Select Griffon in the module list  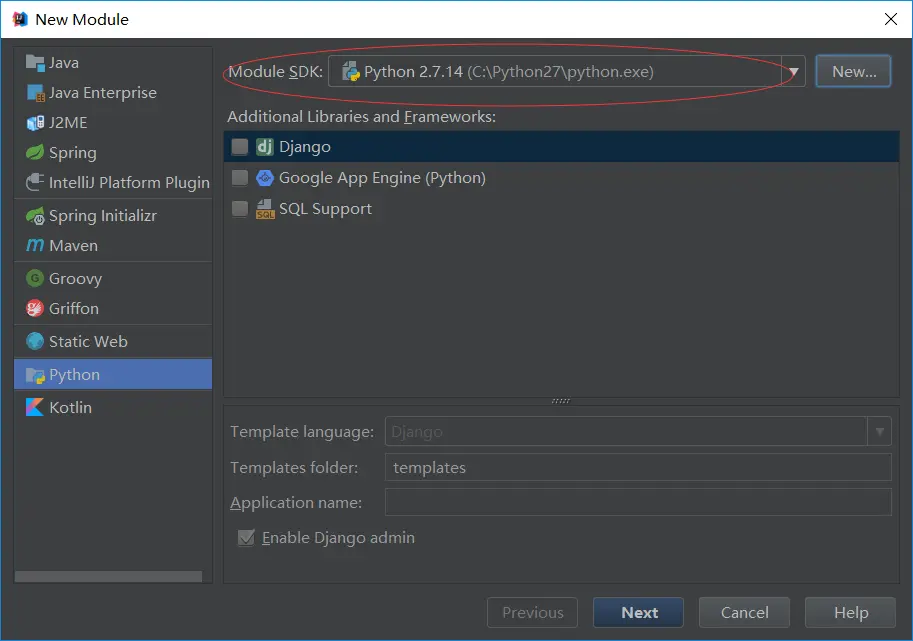113,308
